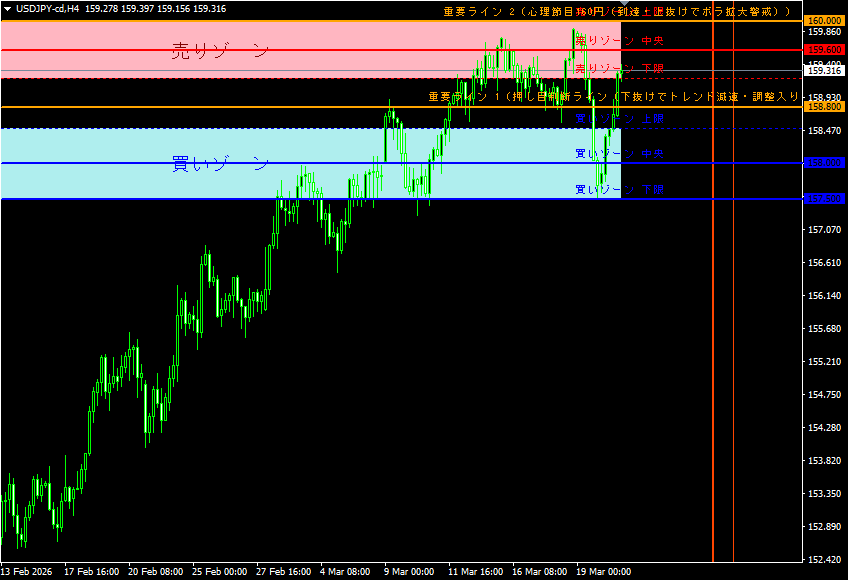
Task: Click the 買いゾーン 上限 text label
Action: point(620,119)
